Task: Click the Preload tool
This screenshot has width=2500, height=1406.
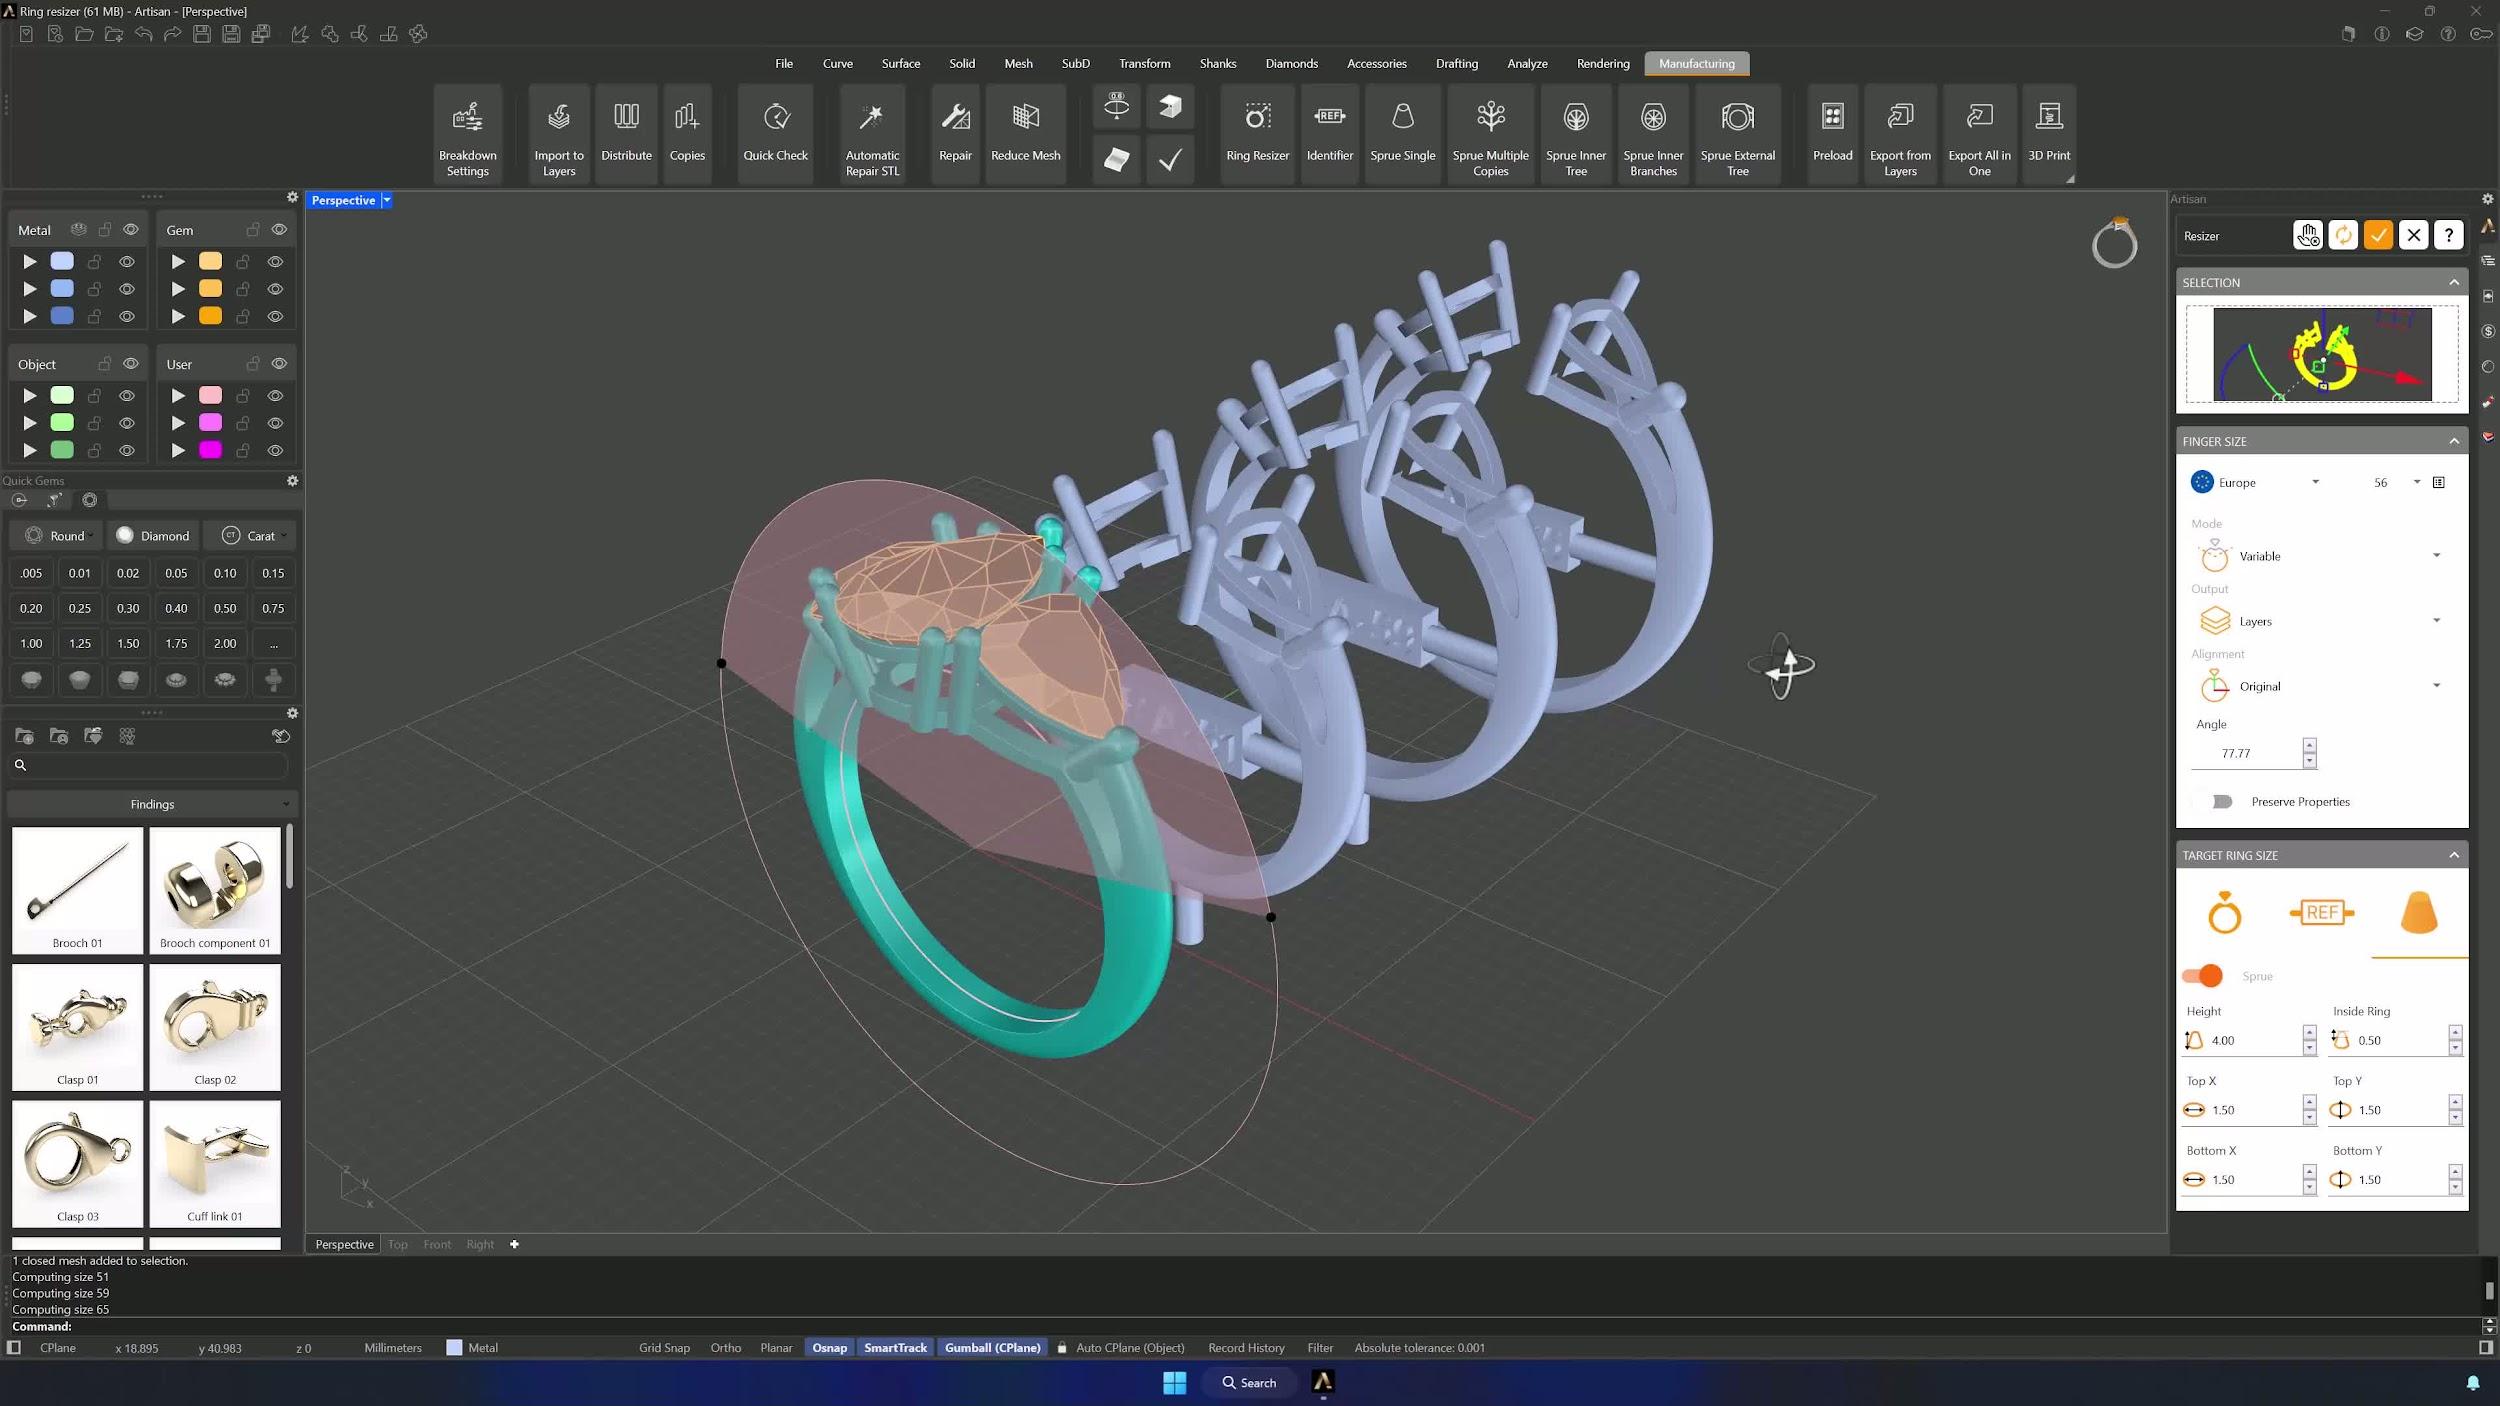Action: [x=1832, y=135]
